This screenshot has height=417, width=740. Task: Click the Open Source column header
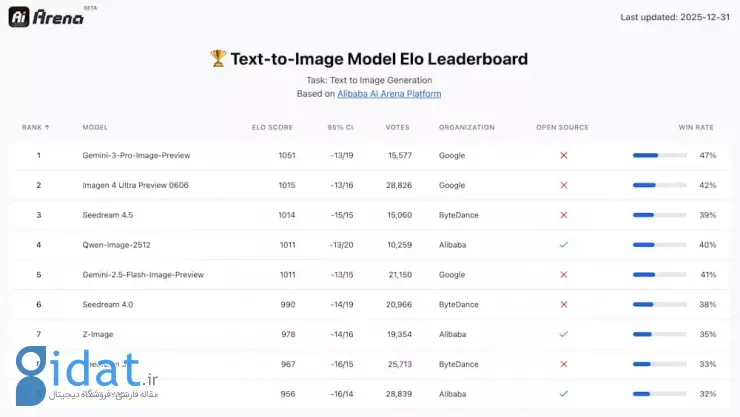coord(562,127)
